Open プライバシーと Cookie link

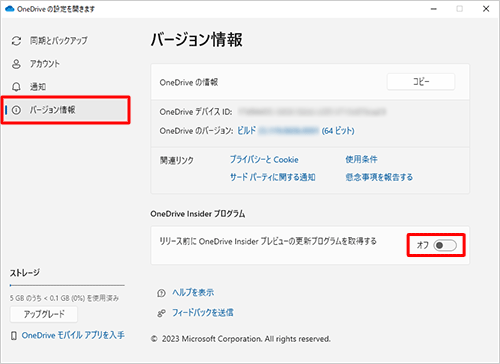coord(264,160)
